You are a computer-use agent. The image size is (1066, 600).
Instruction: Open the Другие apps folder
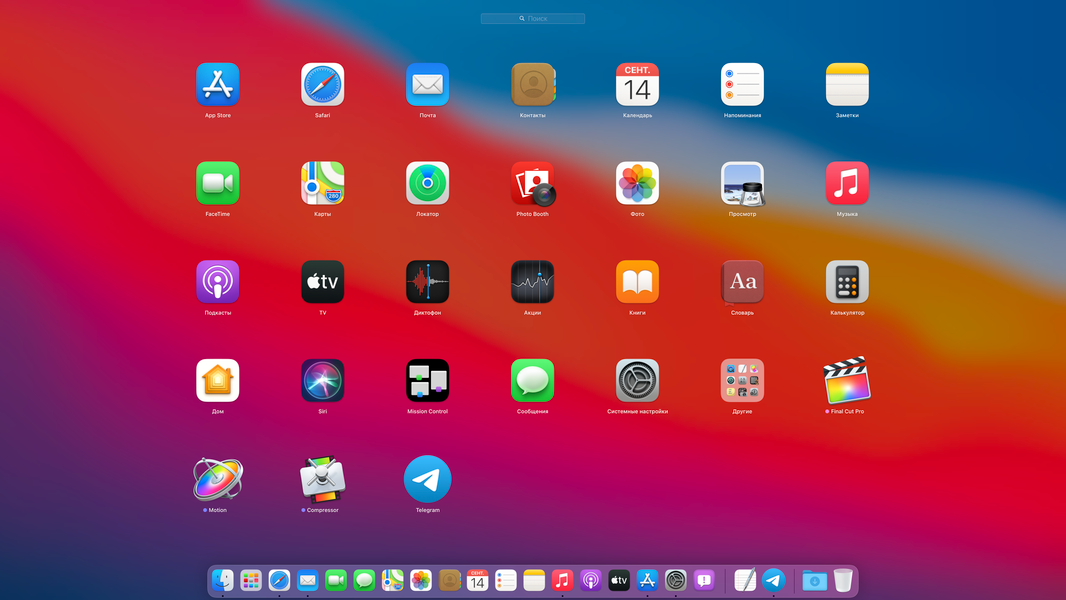tap(742, 380)
